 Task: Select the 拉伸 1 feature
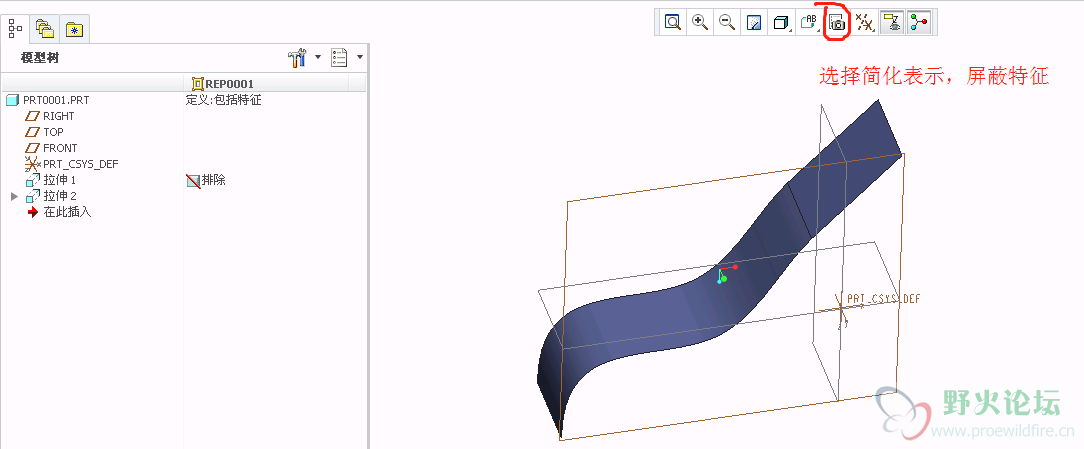(59, 180)
